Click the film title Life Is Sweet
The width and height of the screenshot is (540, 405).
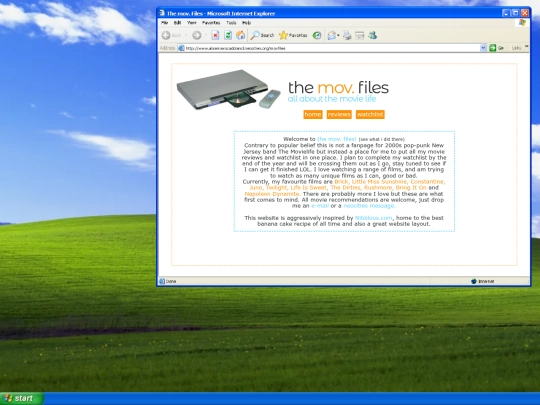pos(309,187)
